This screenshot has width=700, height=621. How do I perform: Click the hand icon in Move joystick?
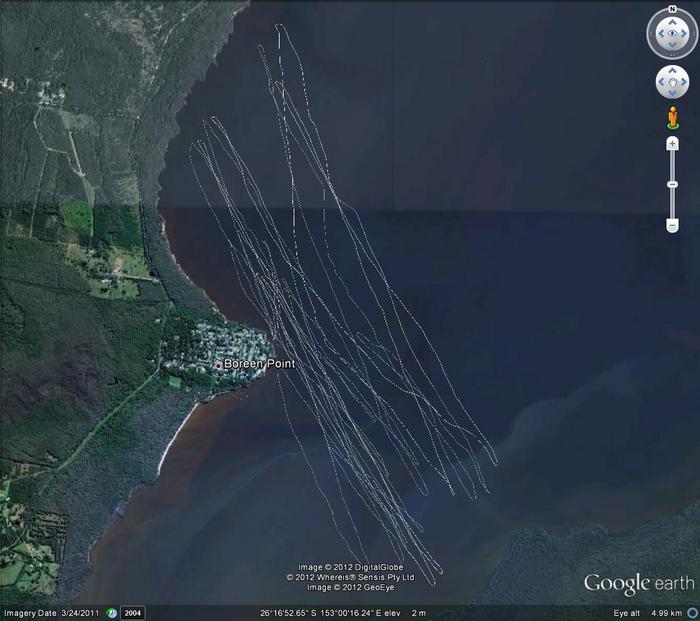coord(672,81)
